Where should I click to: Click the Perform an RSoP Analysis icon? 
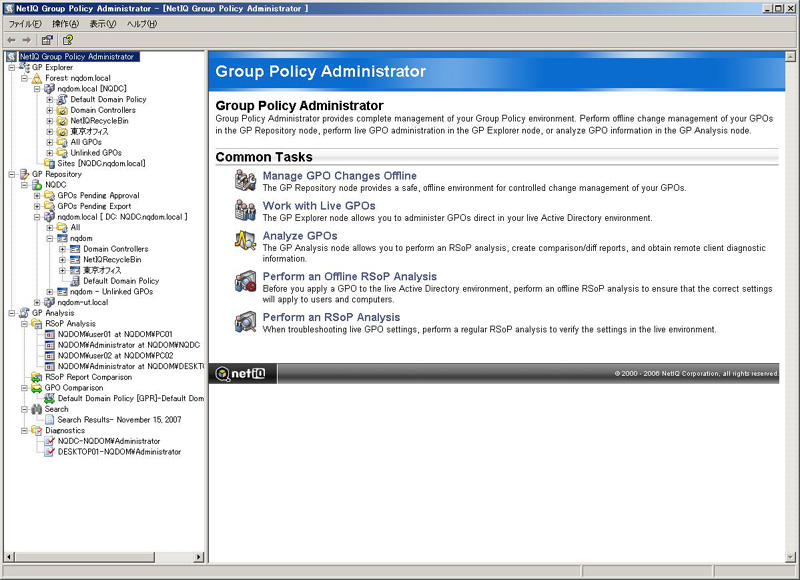[x=245, y=322]
